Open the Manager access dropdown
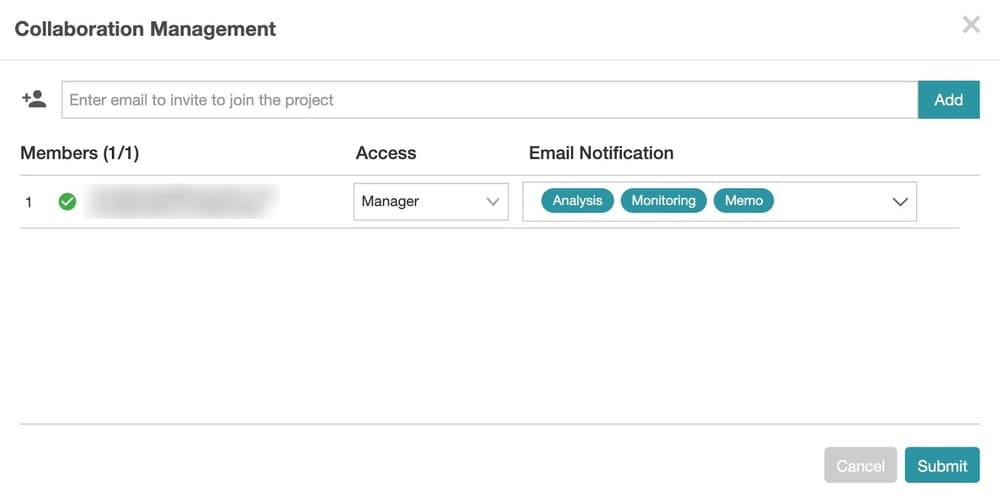1000x503 pixels. (x=431, y=201)
